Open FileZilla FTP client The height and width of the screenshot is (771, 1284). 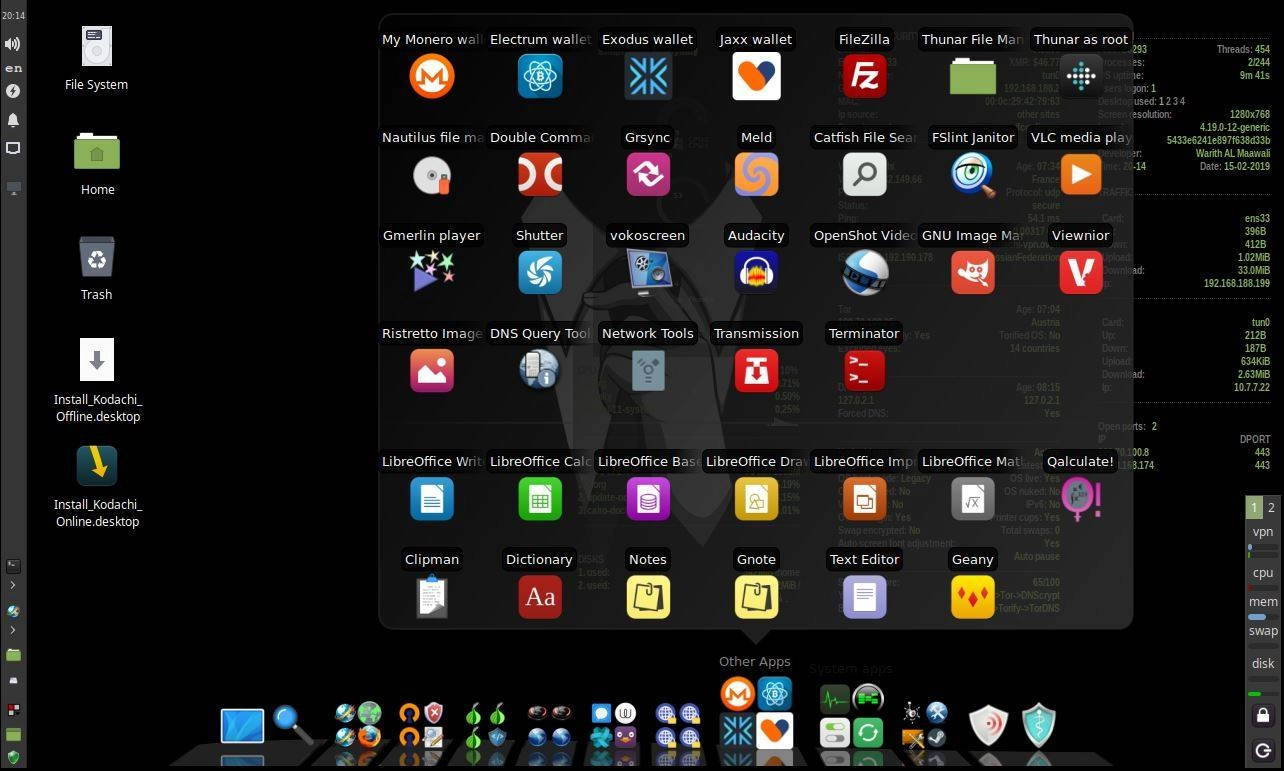(x=864, y=76)
